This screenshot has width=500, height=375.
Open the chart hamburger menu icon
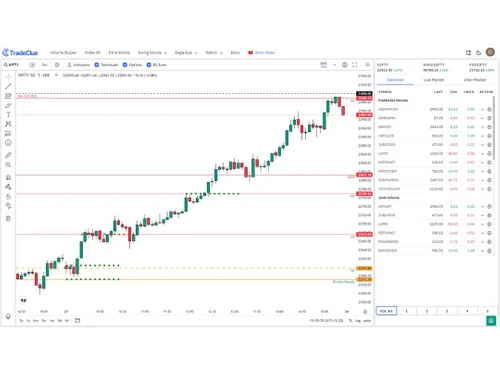(x=368, y=65)
